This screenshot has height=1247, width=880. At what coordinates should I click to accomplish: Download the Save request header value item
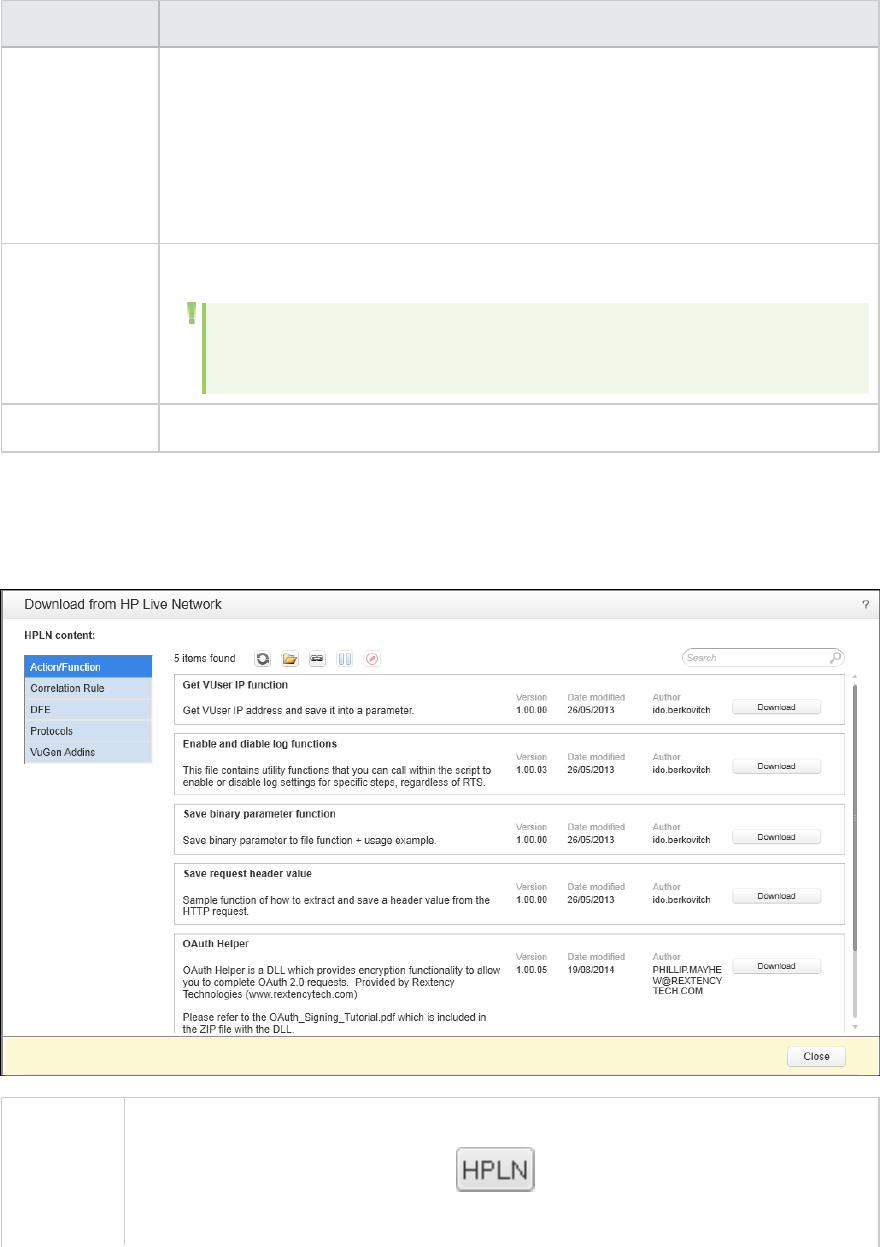776,896
